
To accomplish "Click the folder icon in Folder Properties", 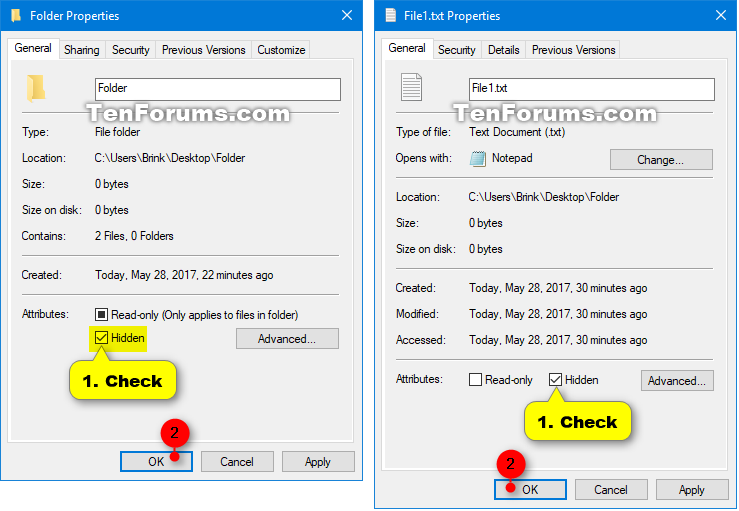I will click(x=36, y=88).
